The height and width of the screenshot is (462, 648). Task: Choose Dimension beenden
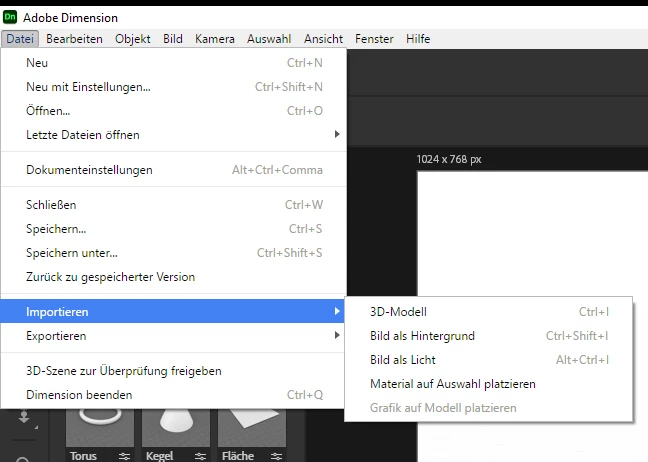[173, 395]
